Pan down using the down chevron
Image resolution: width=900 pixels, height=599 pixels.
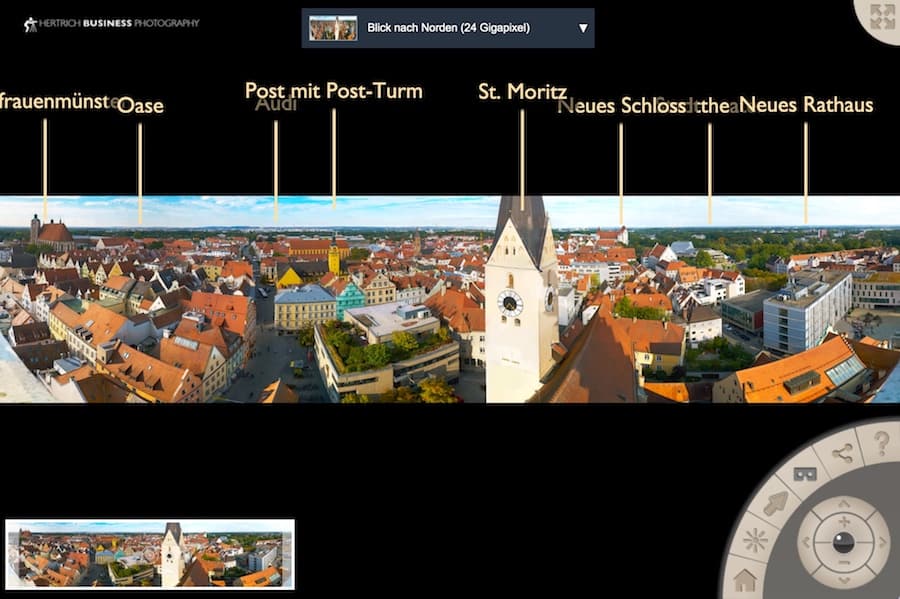point(844,581)
